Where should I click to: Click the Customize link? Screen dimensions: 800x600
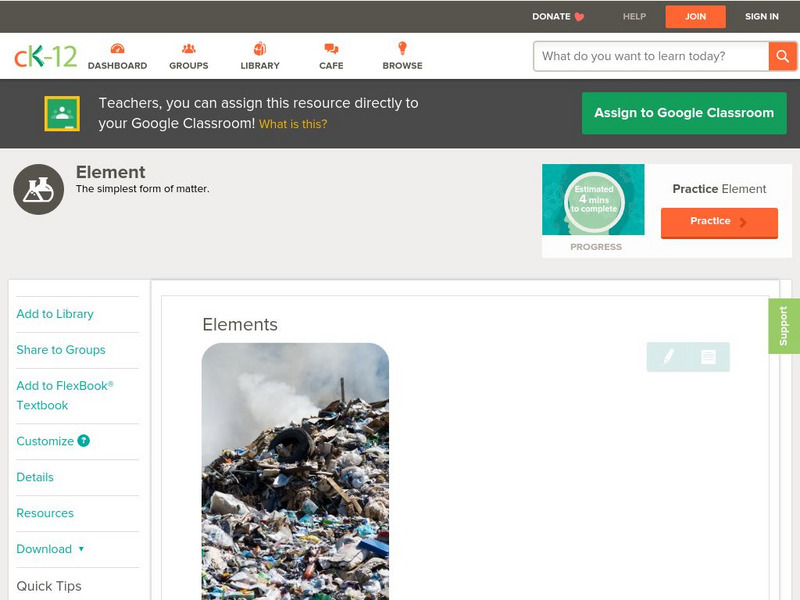pyautogui.click(x=45, y=441)
